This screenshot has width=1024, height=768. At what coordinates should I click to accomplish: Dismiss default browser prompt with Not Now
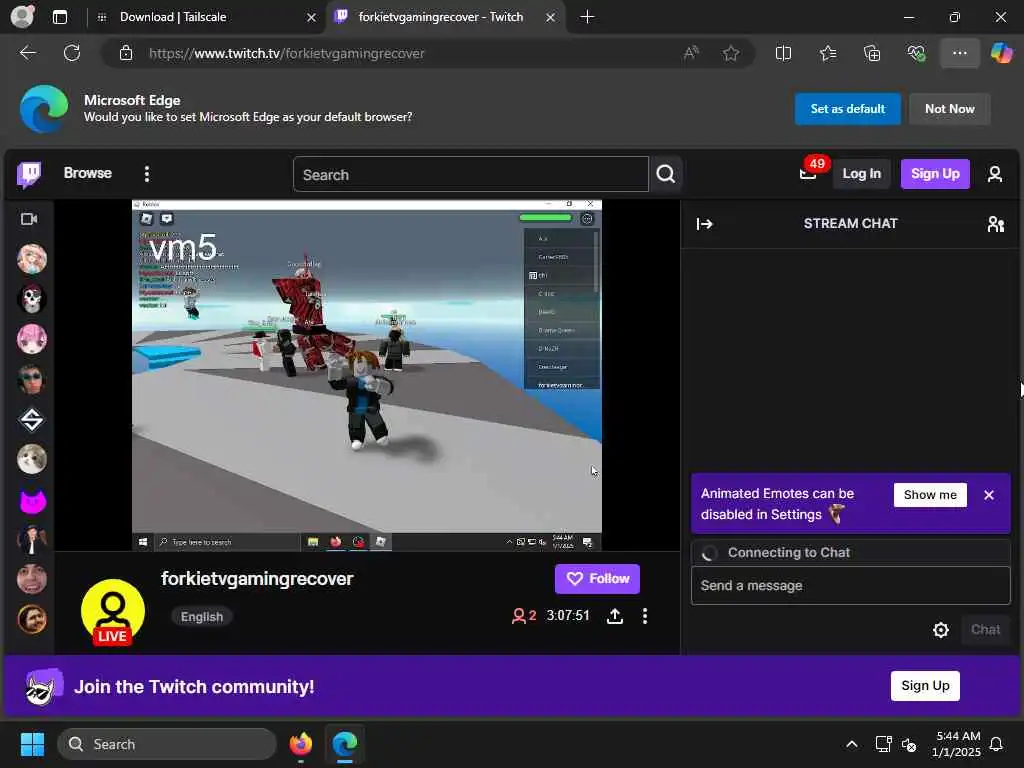click(949, 109)
